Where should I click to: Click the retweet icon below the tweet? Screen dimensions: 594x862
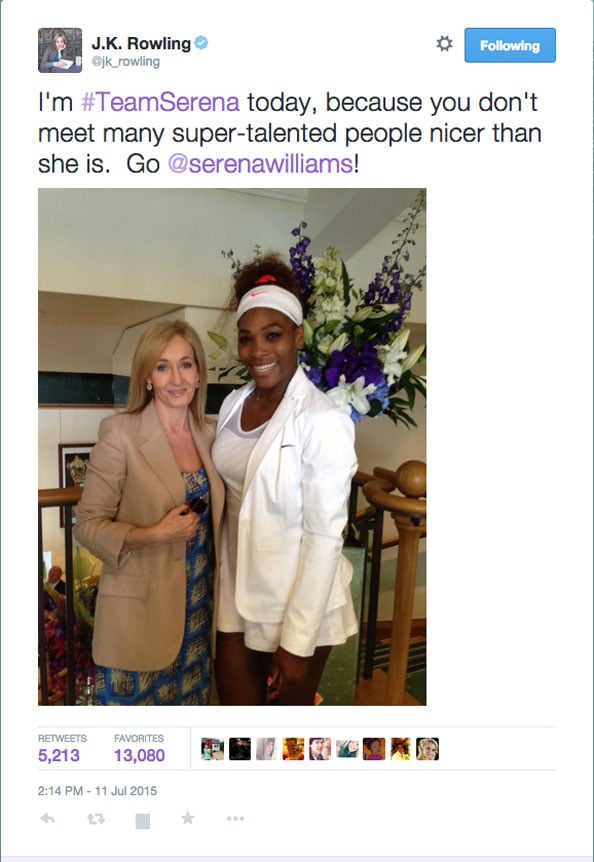96,819
